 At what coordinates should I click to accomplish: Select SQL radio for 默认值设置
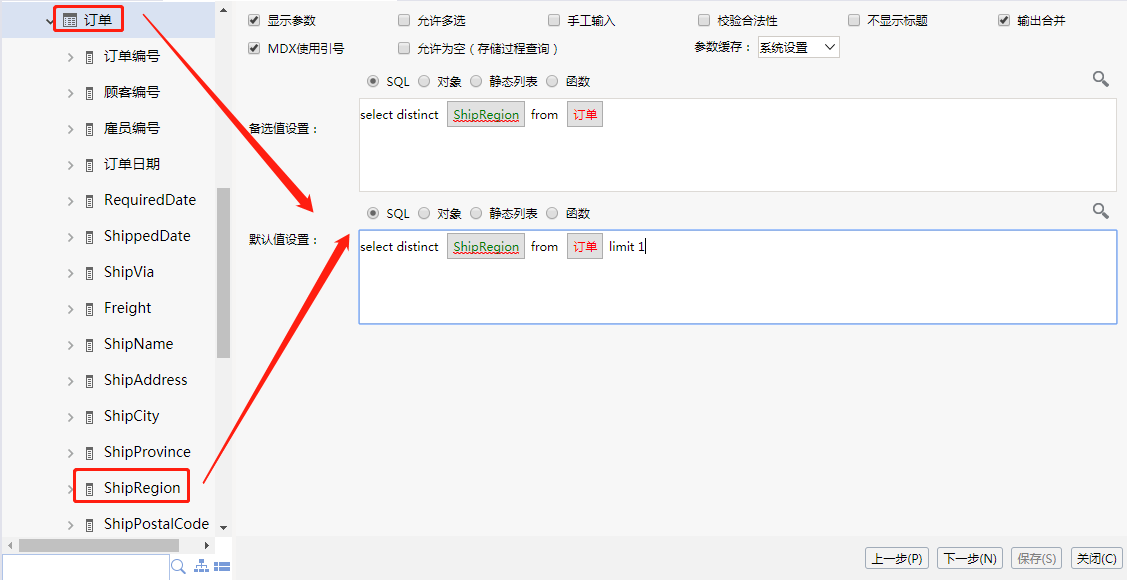(x=372, y=213)
